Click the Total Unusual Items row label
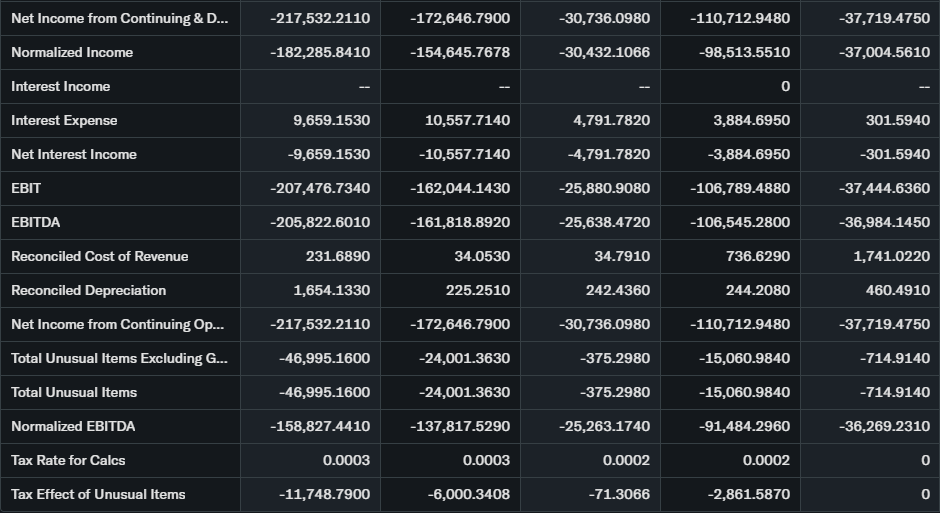 [74, 392]
